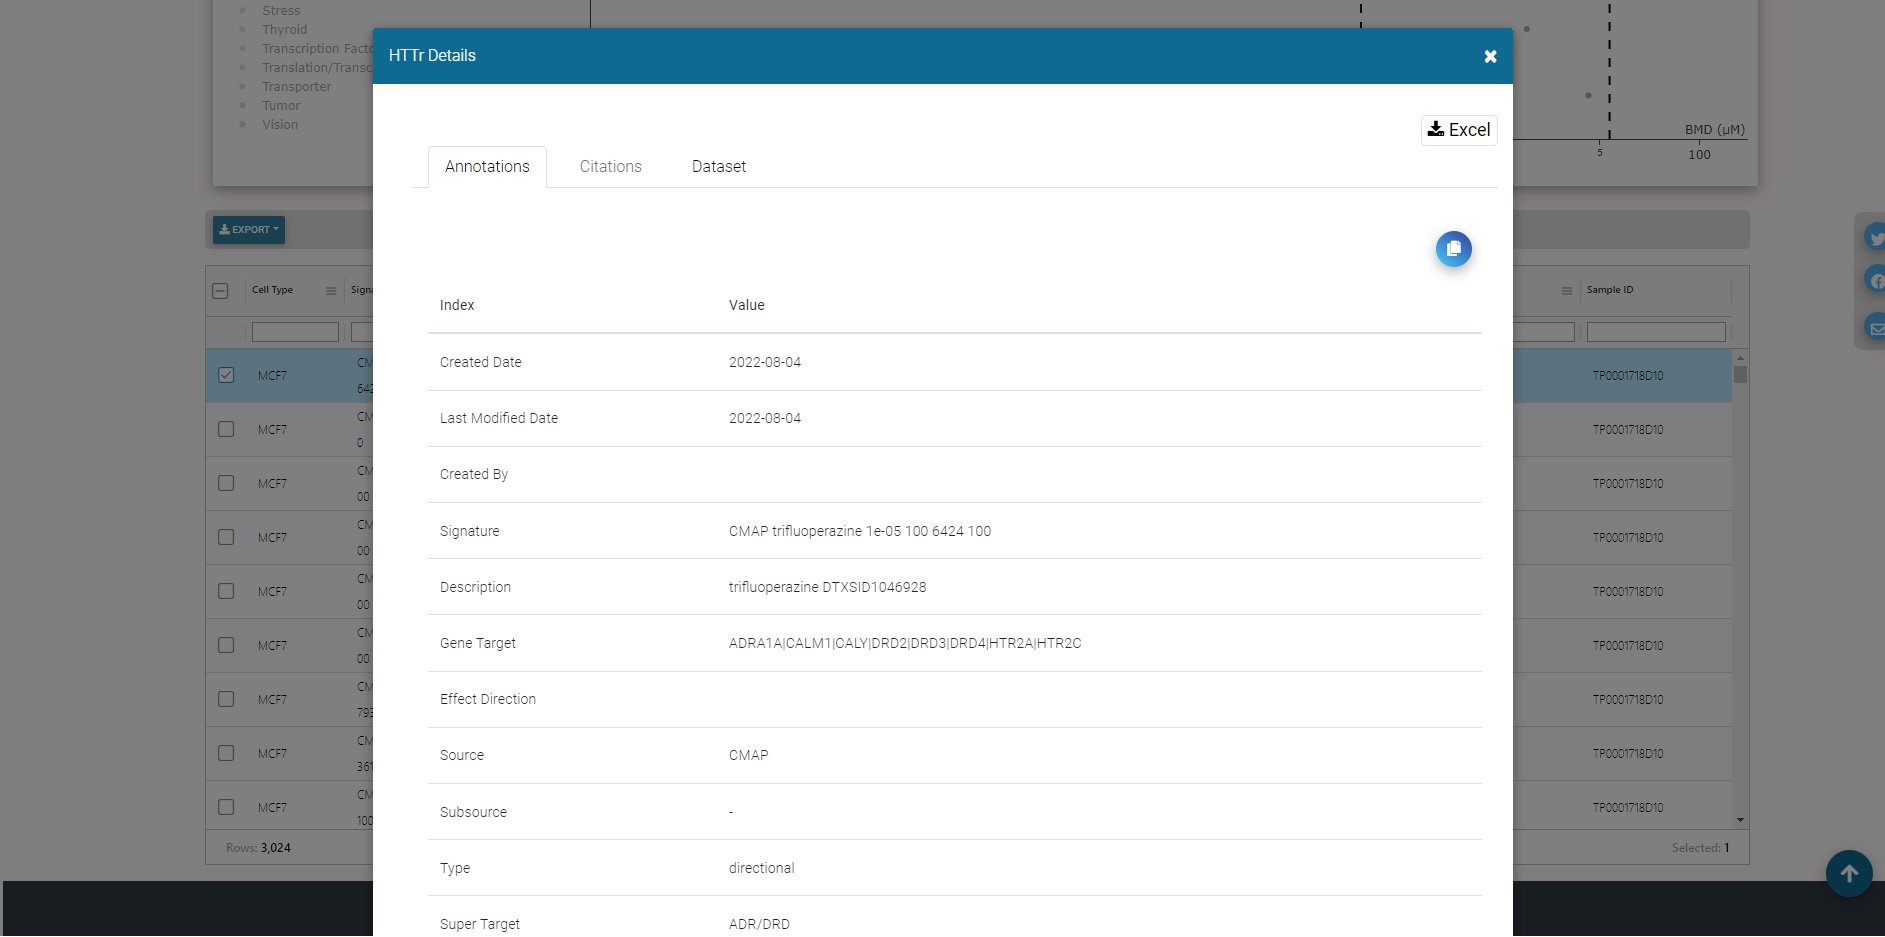Check the second MCF7 row checkbox

coord(225,429)
